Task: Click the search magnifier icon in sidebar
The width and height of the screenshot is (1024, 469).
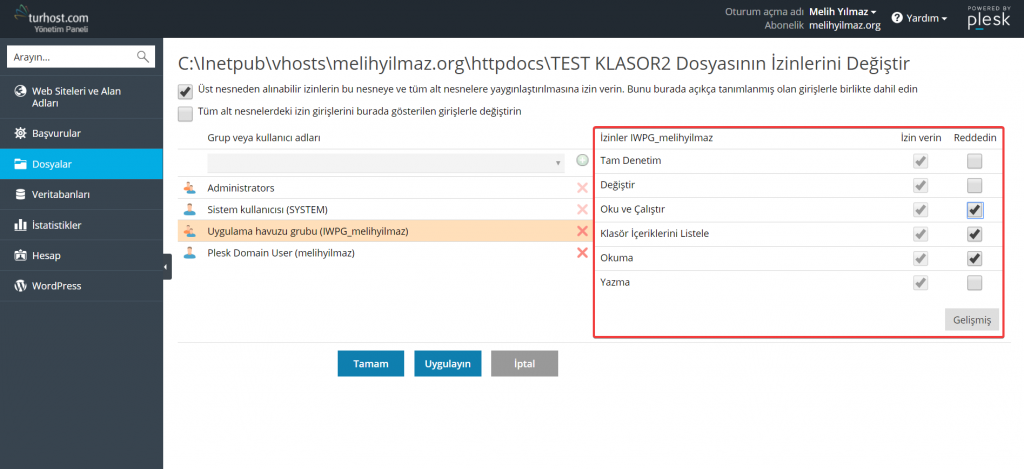Action: click(144, 57)
